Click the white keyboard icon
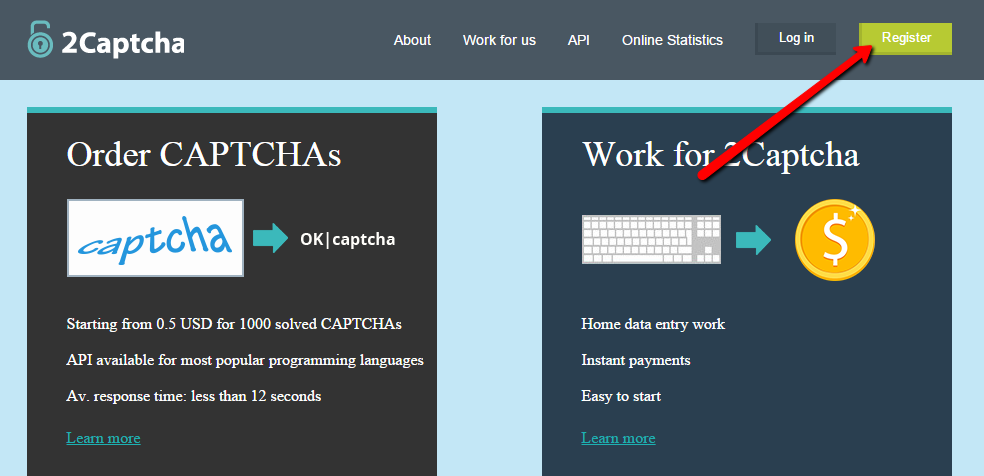 click(x=651, y=239)
